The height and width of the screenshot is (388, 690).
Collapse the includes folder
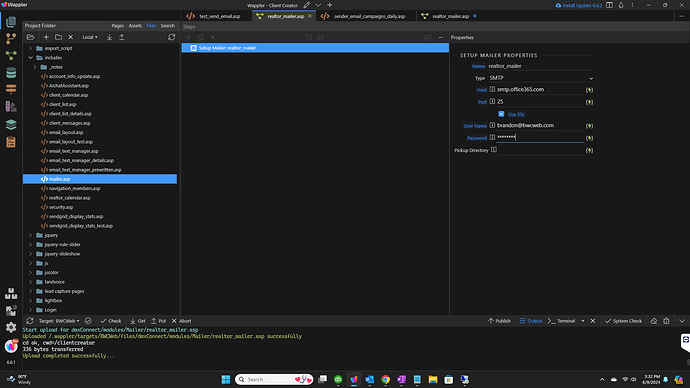31,58
